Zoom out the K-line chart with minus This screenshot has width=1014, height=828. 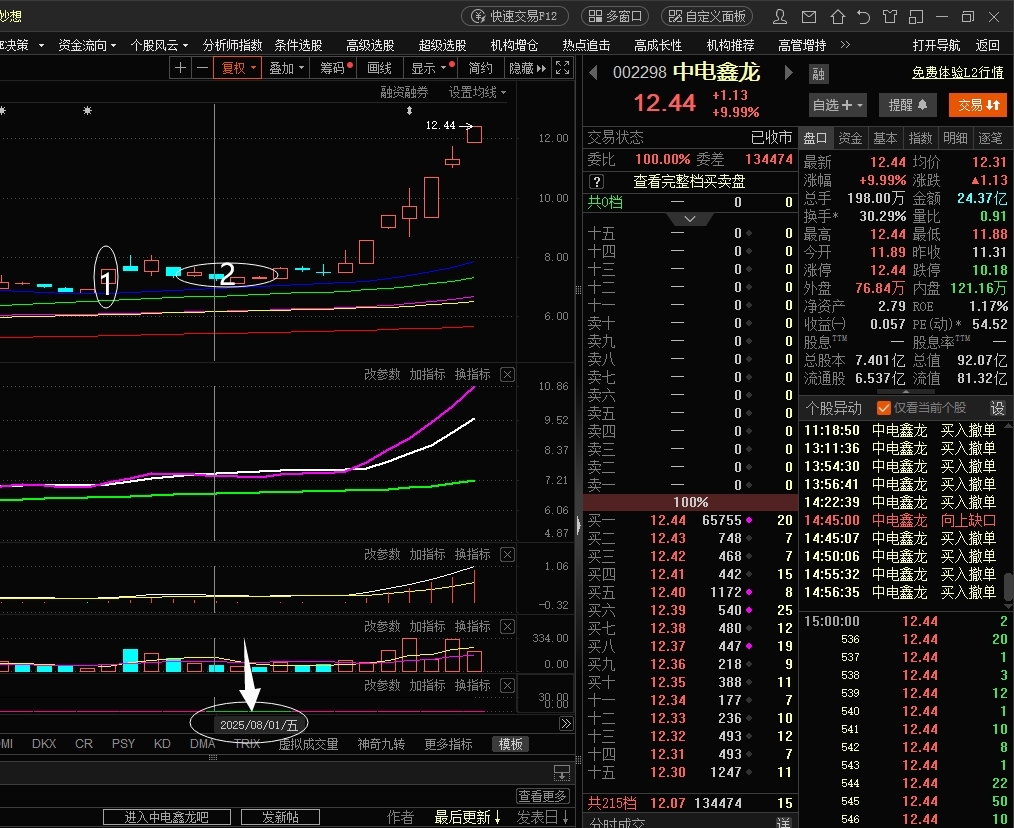(202, 68)
